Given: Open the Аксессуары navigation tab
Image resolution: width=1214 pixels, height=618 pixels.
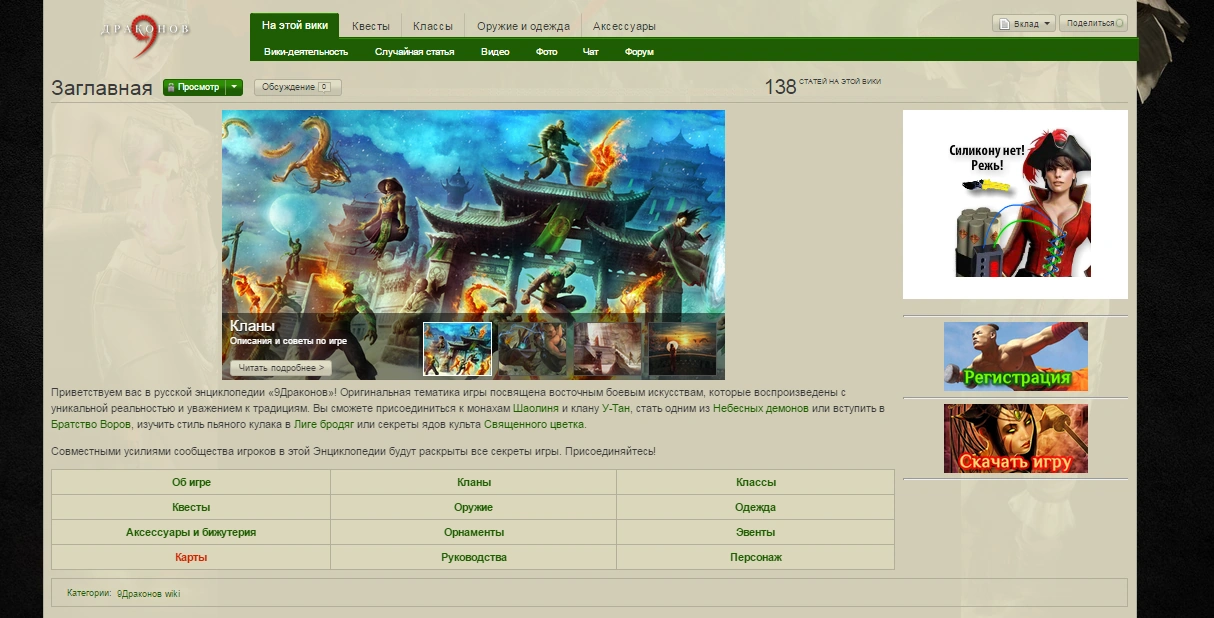Looking at the screenshot, I should tap(624, 26).
